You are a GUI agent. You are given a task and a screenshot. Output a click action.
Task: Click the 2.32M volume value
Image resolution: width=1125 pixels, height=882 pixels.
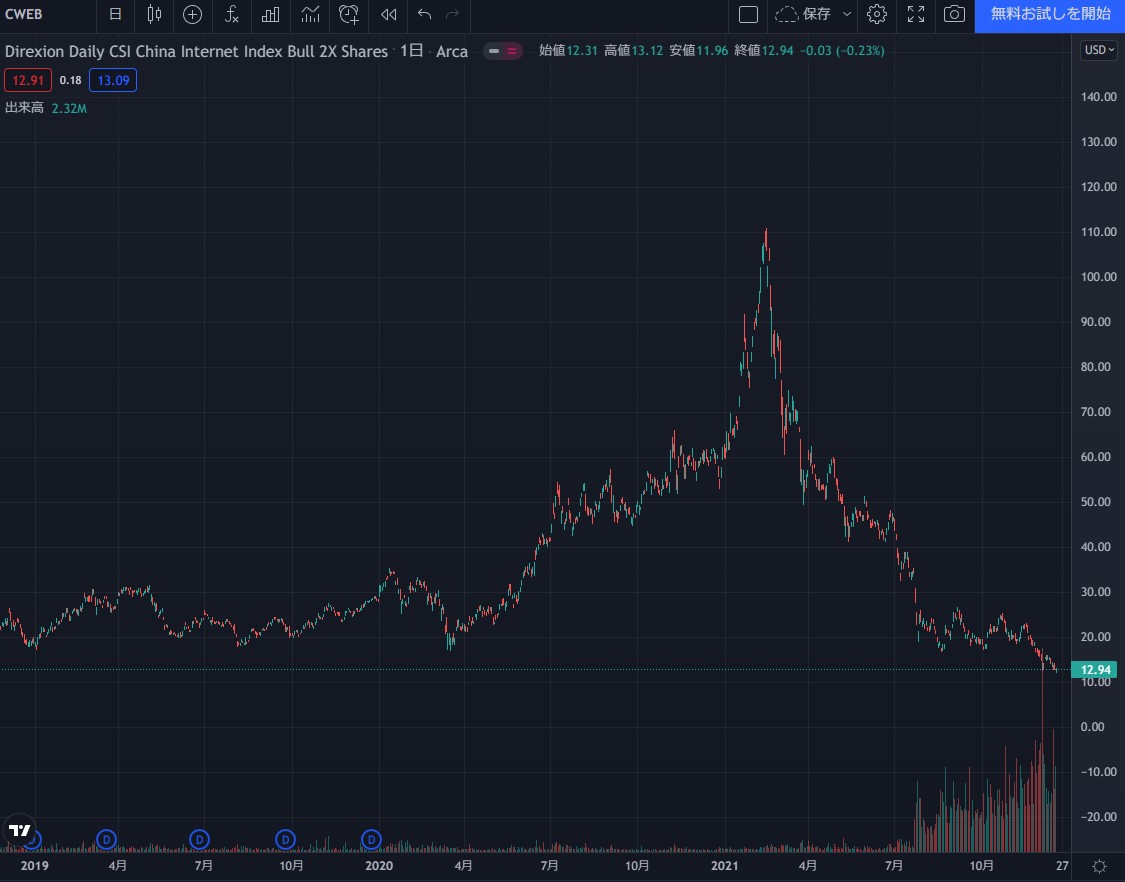click(70, 108)
